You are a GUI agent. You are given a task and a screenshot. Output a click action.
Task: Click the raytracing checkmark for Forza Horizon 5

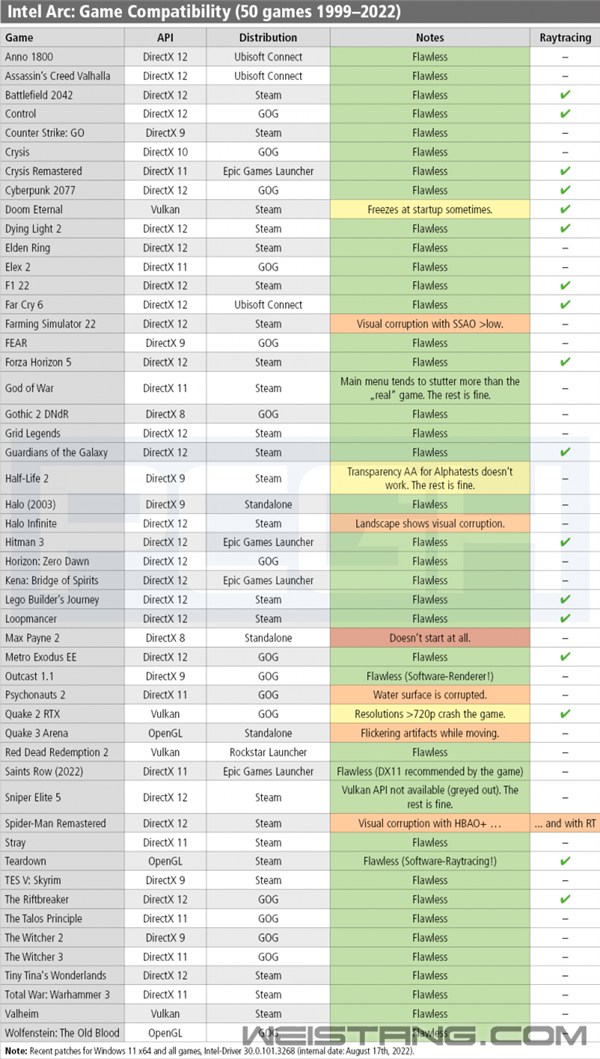565,362
